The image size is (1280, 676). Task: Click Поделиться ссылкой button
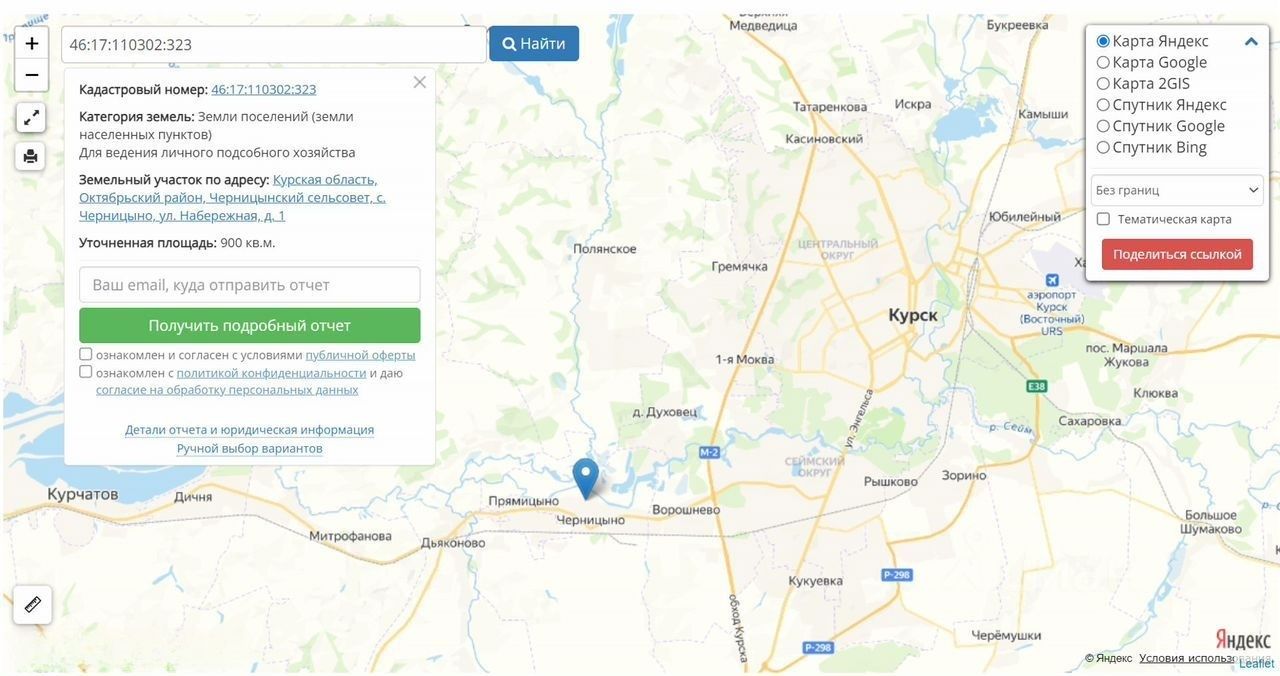click(x=1177, y=254)
